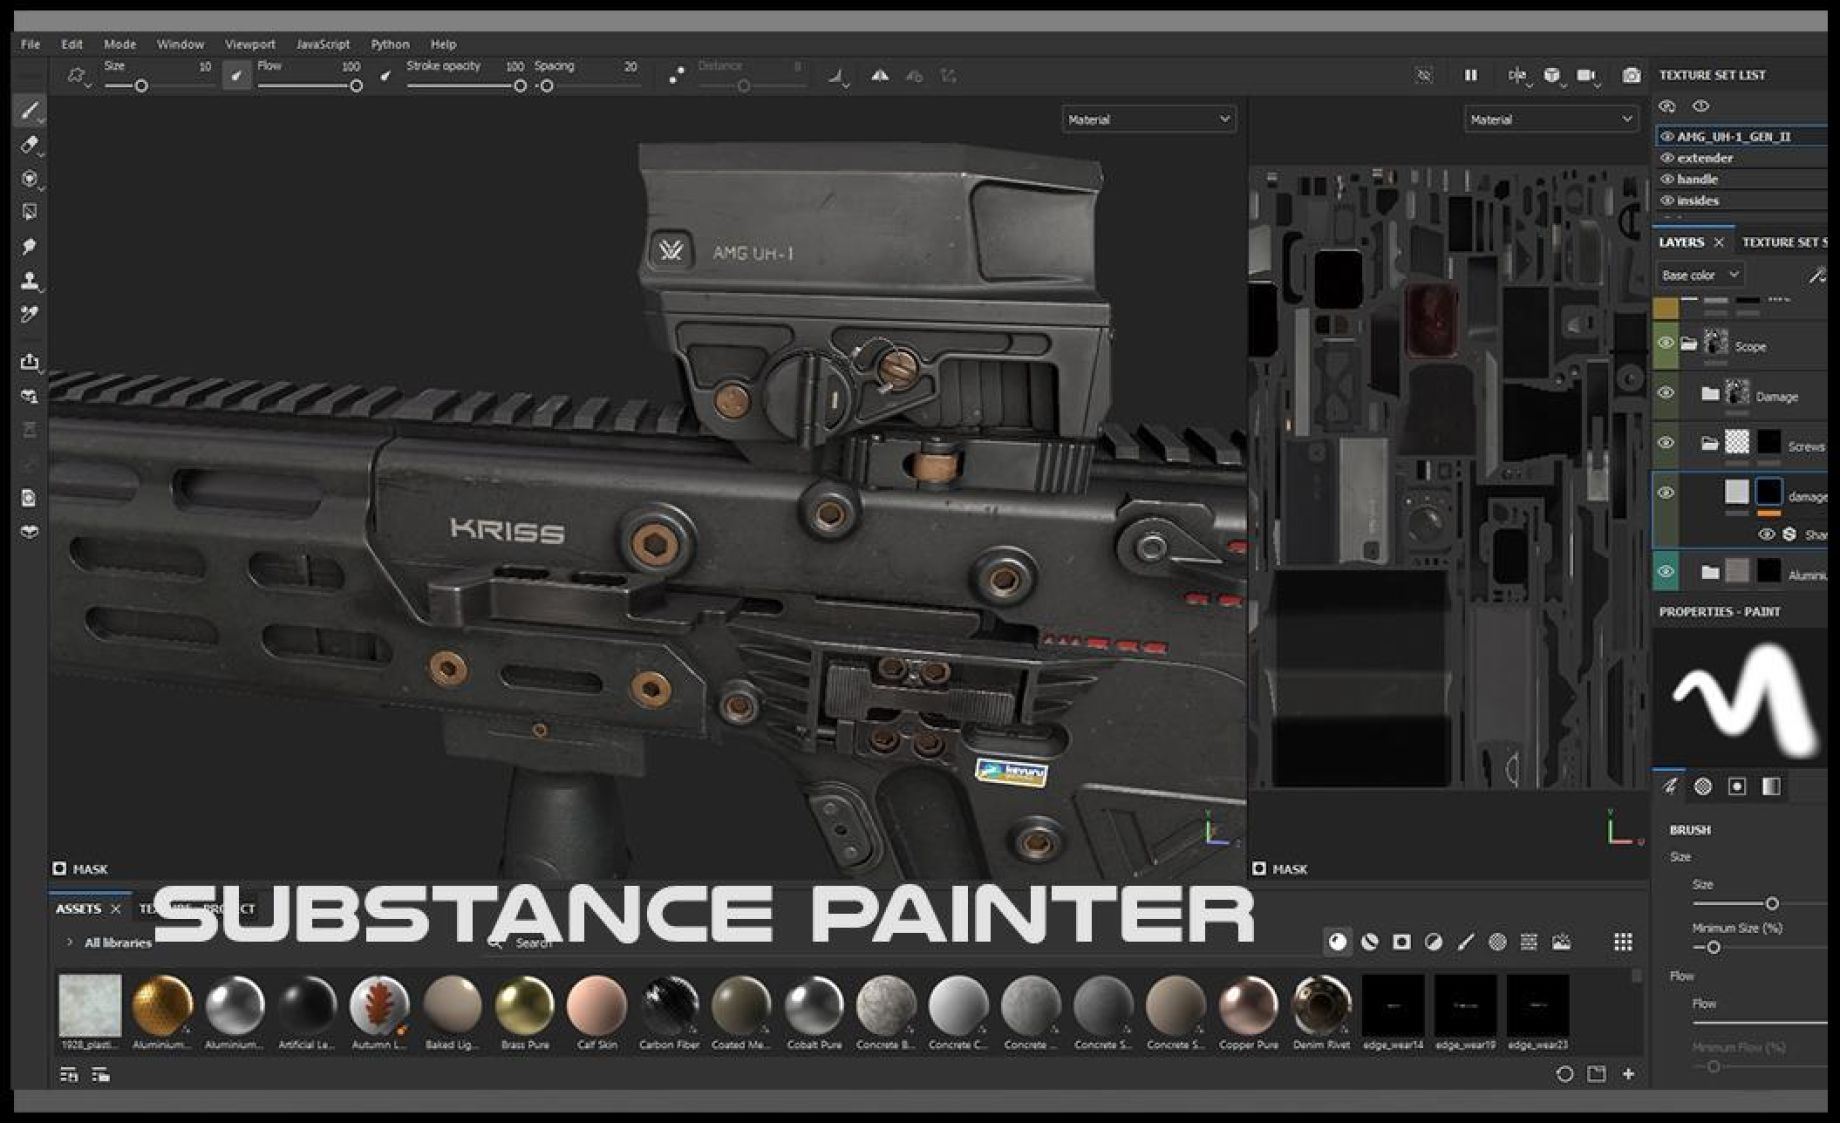1840x1123 pixels.
Task: Open the Viewport menu
Action: (x=250, y=44)
